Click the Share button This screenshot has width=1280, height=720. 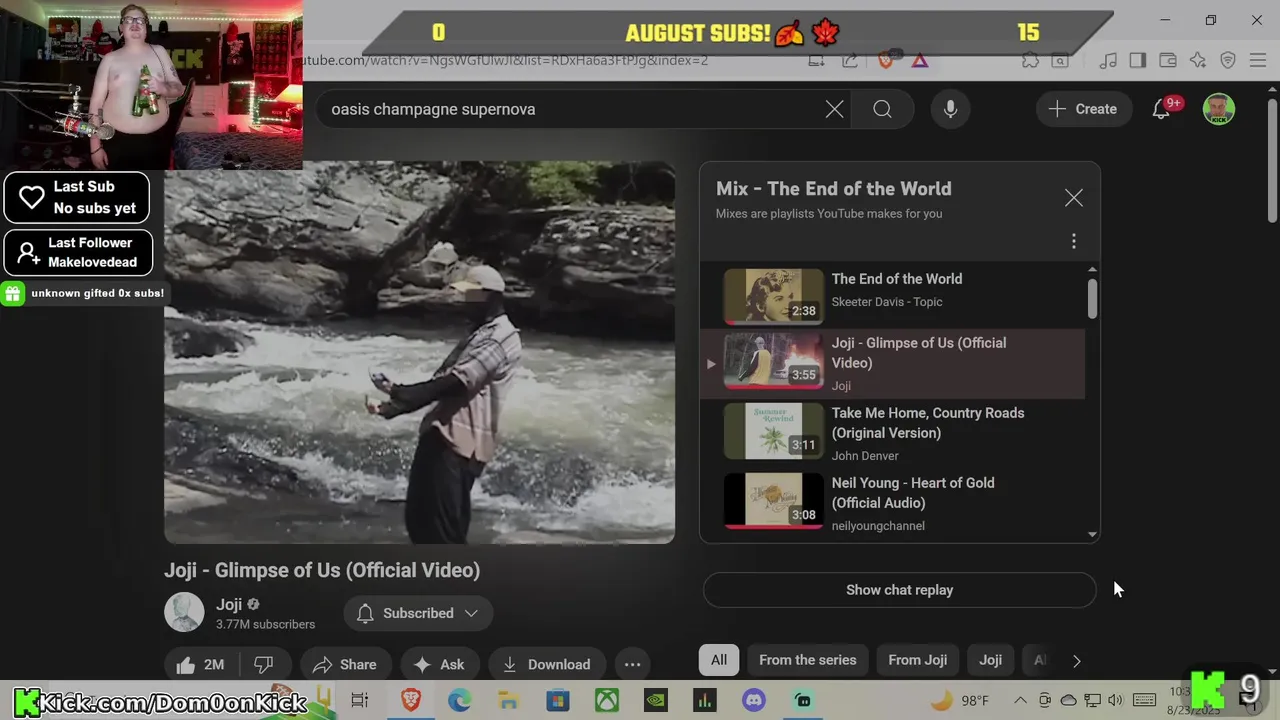coord(344,664)
